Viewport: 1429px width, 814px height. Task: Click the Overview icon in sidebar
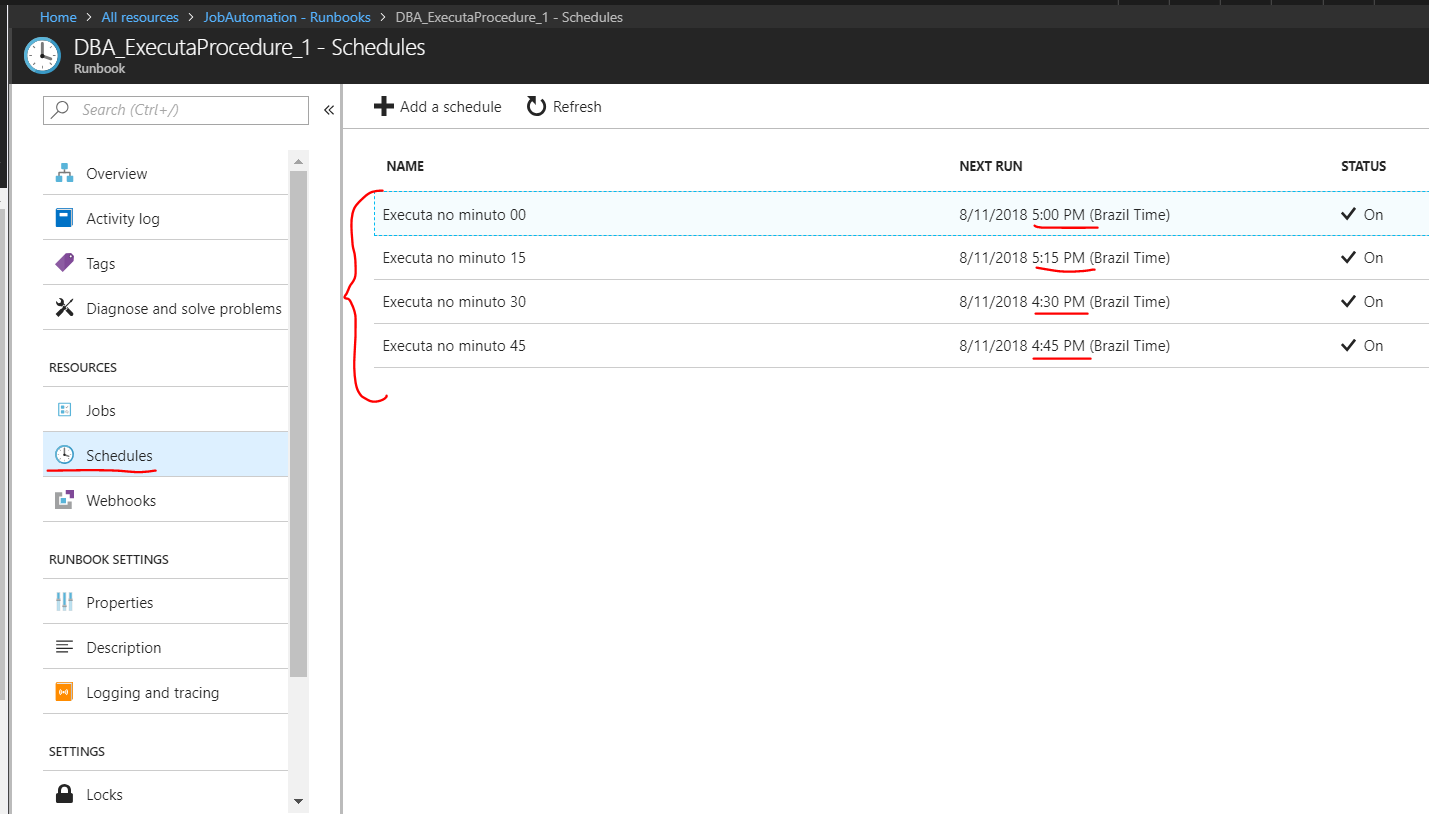point(64,173)
